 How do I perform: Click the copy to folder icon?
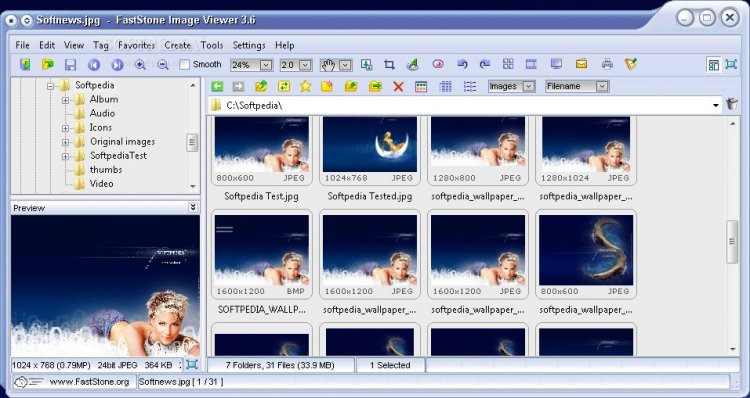point(351,87)
